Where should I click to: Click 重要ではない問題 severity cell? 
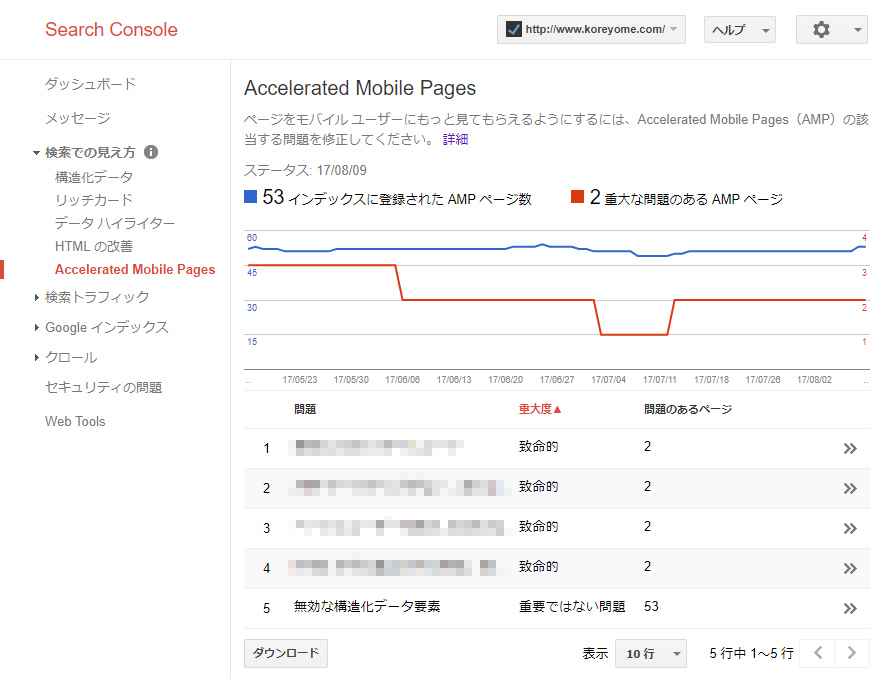pyautogui.click(x=572, y=606)
